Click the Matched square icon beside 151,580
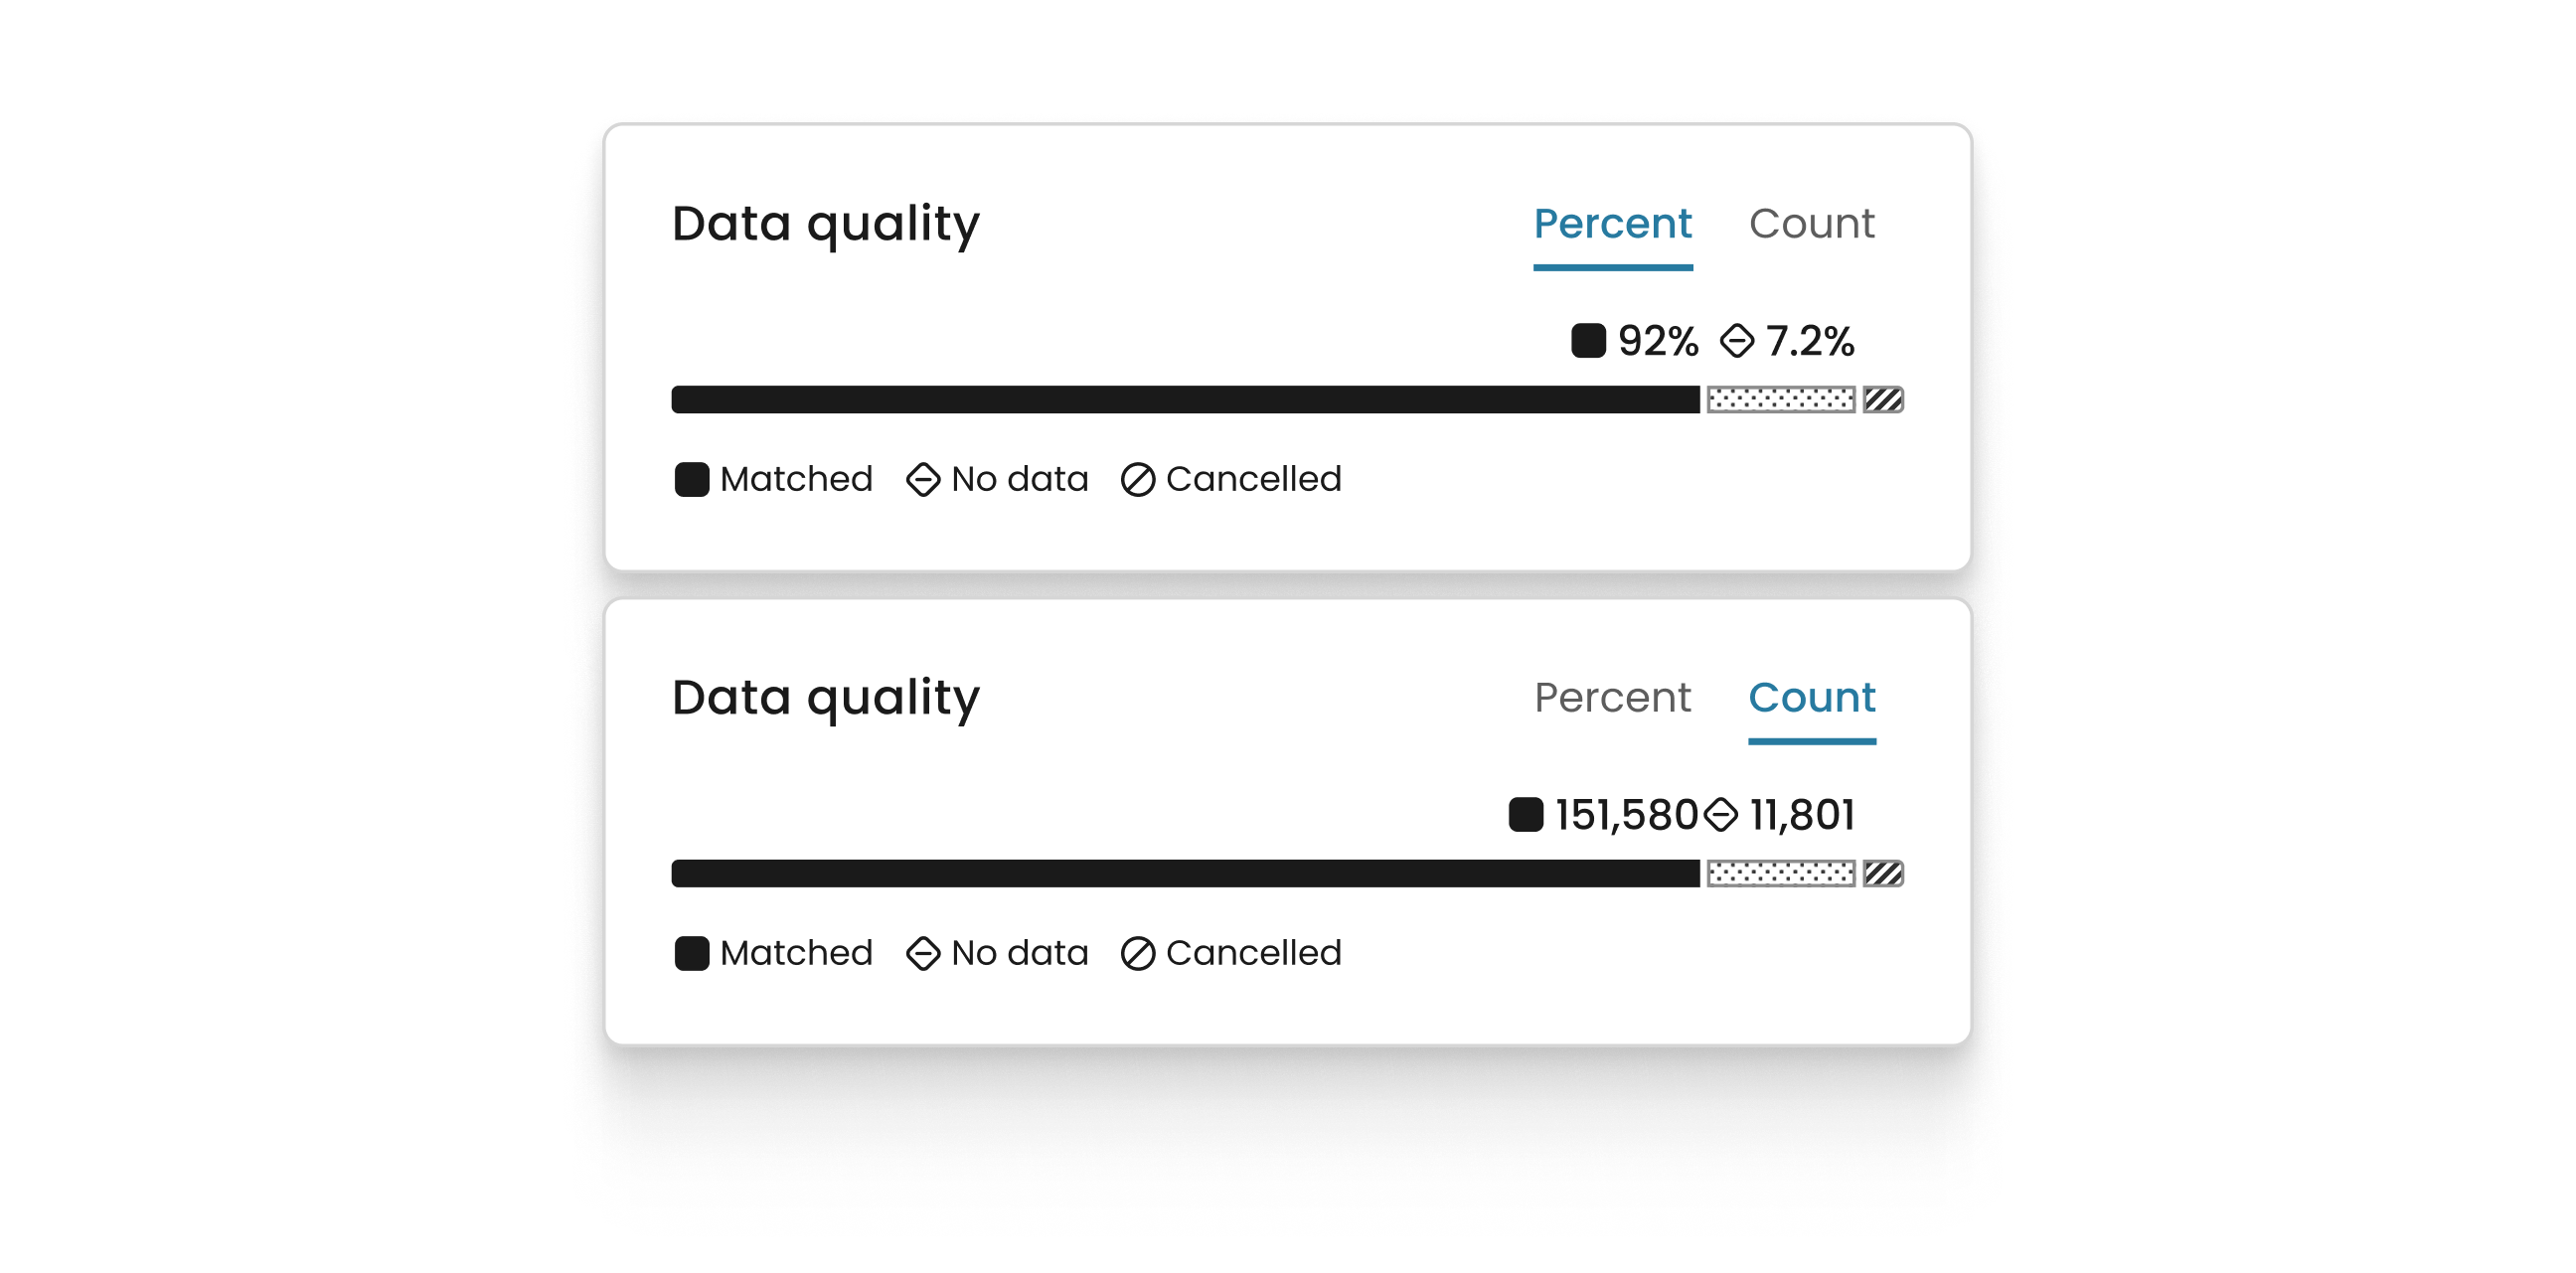This screenshot has width=2576, height=1273. (x=1525, y=815)
